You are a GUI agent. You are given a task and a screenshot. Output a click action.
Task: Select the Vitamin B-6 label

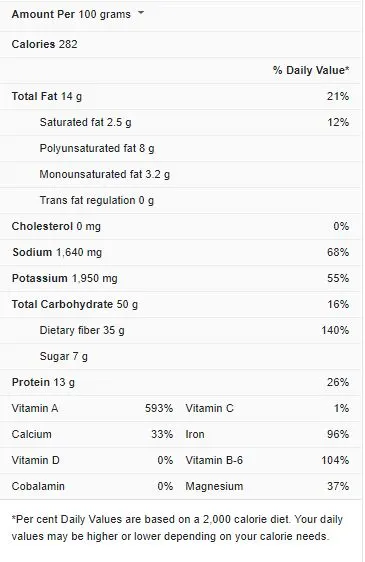(x=214, y=460)
